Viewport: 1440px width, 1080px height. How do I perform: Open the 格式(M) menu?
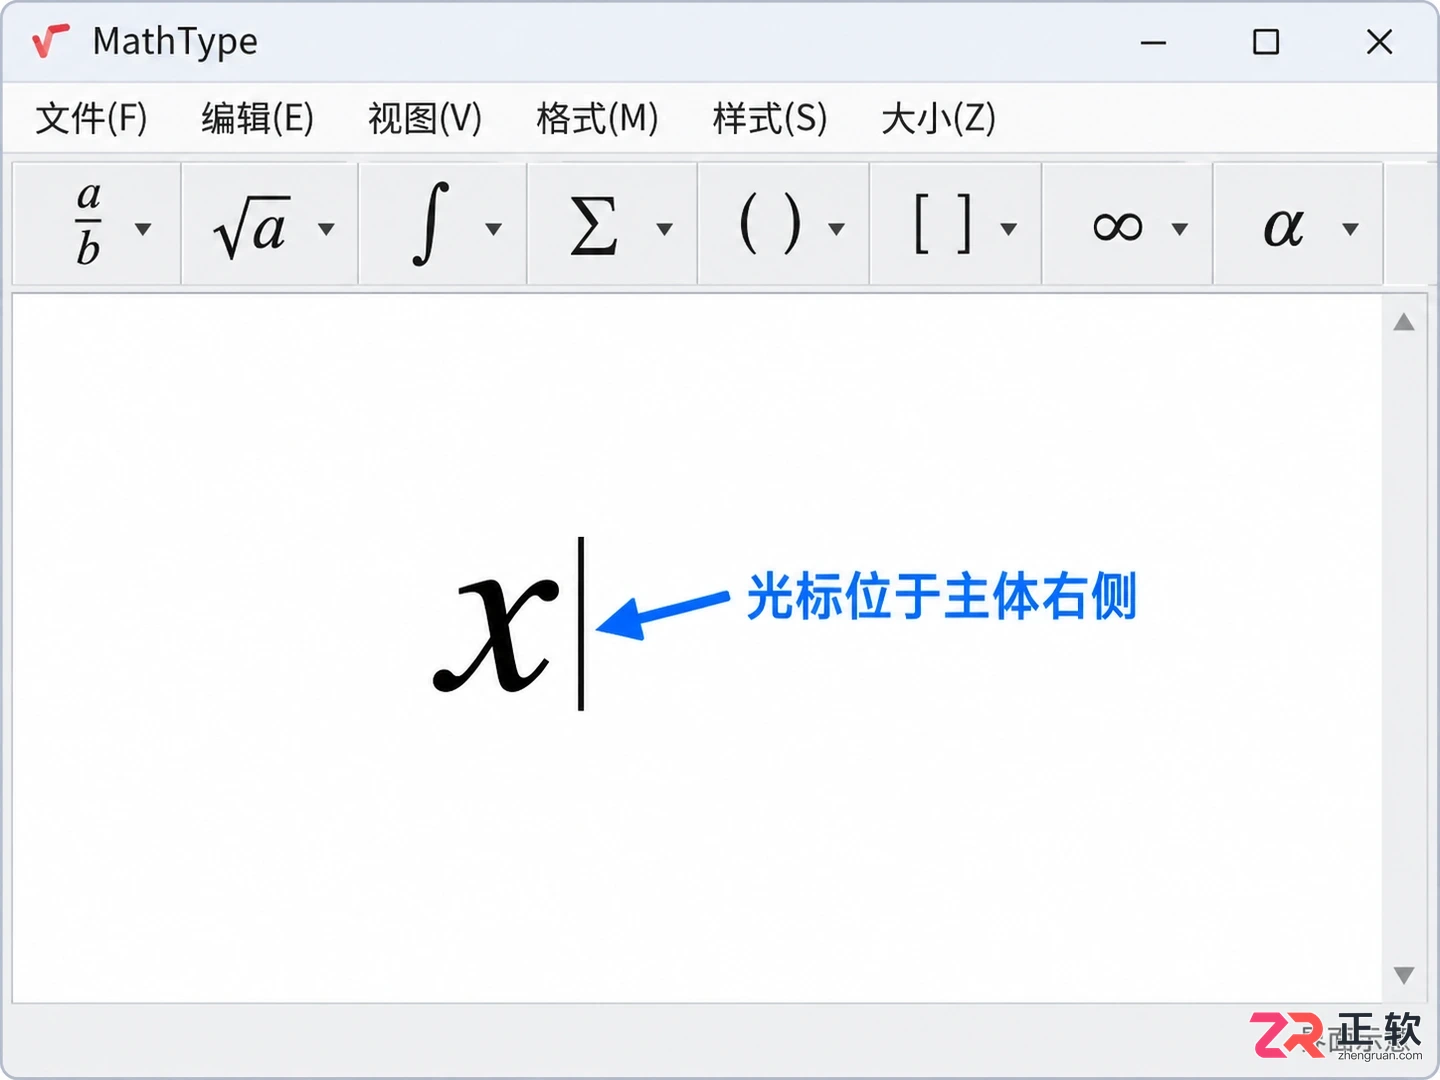click(597, 118)
